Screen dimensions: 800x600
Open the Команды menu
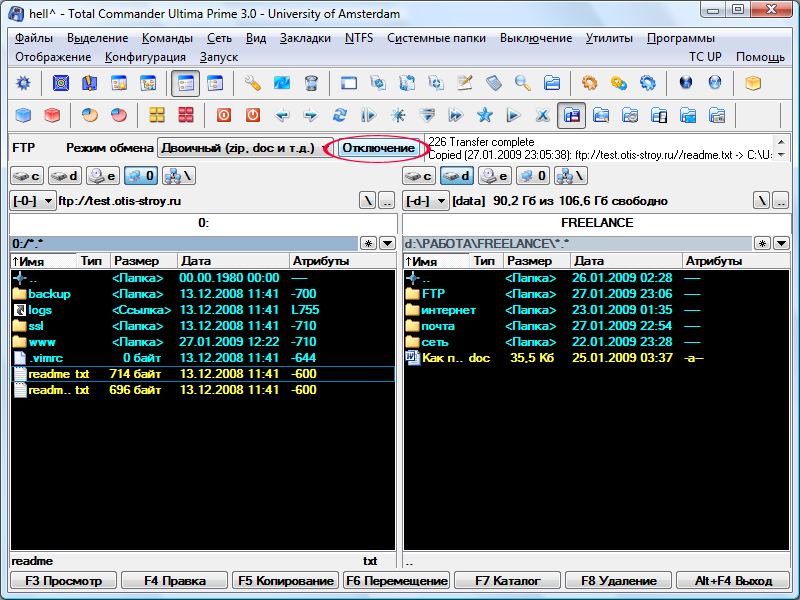tap(167, 38)
